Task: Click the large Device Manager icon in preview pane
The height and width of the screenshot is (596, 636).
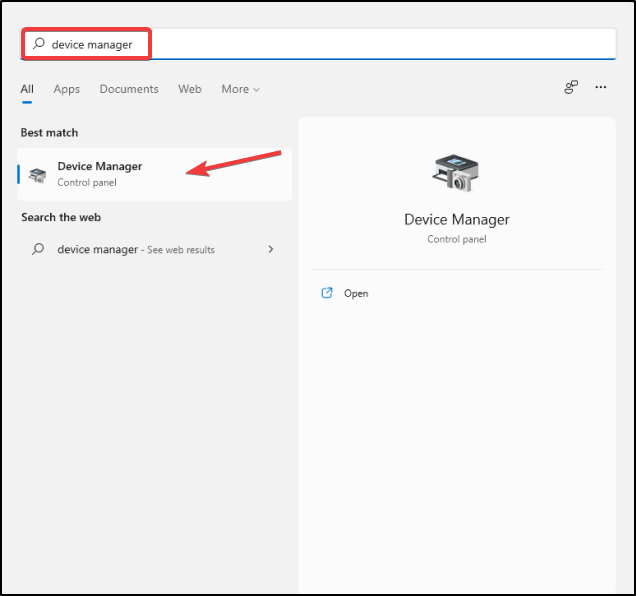Action: tap(456, 173)
